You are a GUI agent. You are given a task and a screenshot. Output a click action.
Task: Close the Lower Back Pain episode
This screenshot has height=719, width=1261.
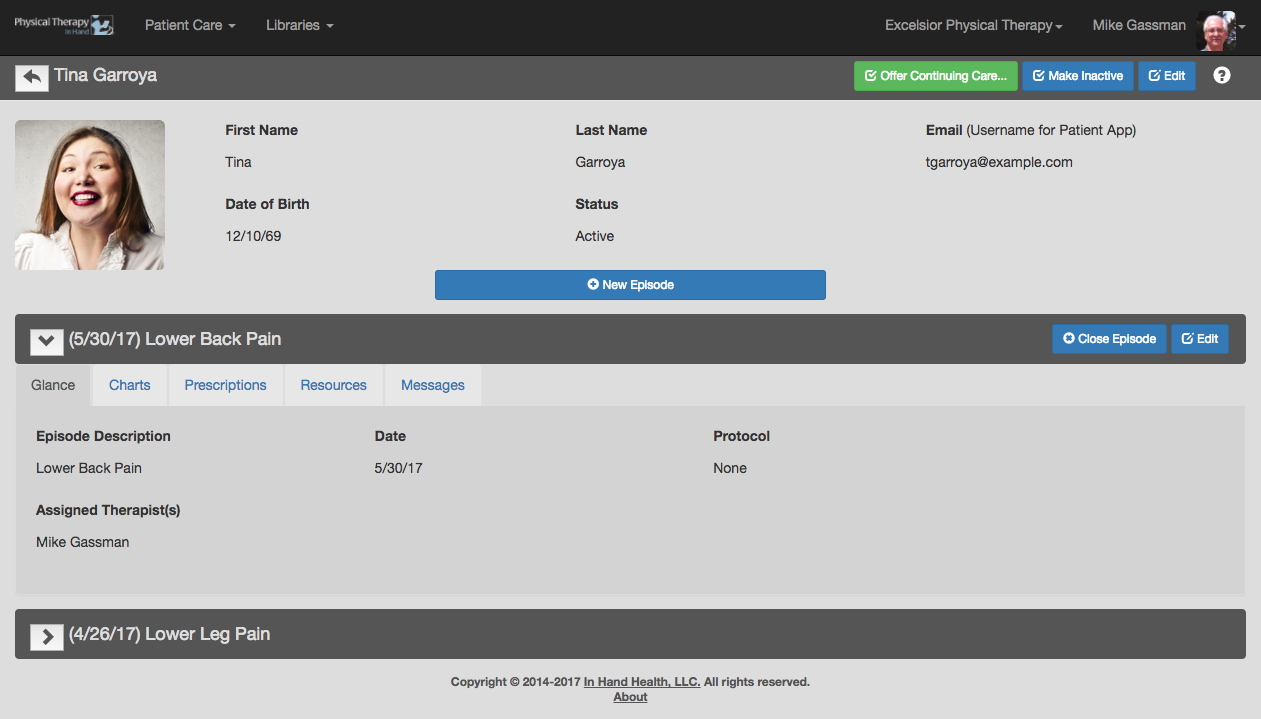[x=1109, y=339]
